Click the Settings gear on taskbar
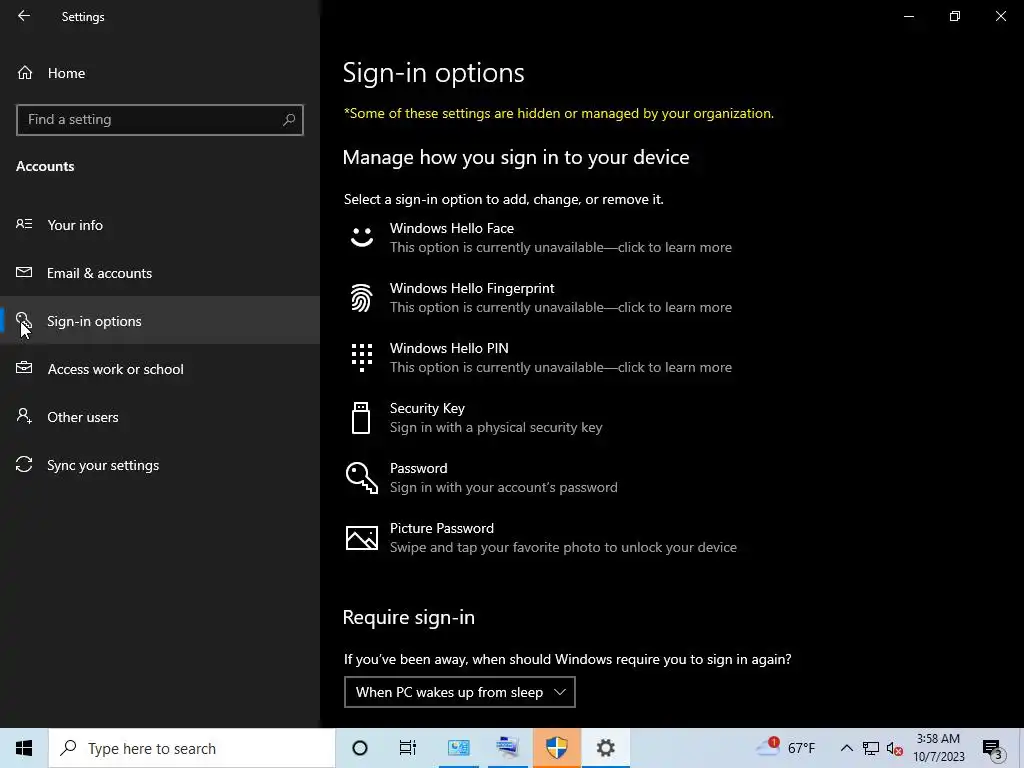1024x768 pixels. tap(605, 748)
